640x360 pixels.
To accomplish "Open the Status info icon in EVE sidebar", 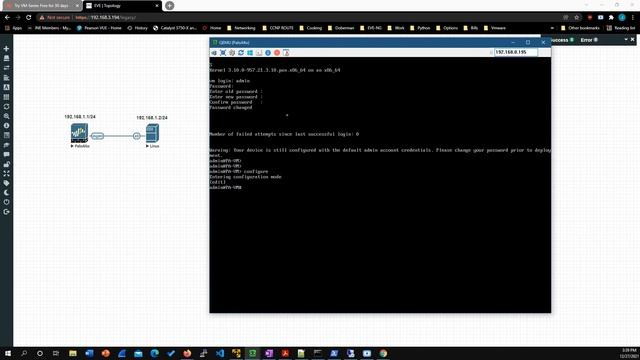I will click(x=6, y=126).
